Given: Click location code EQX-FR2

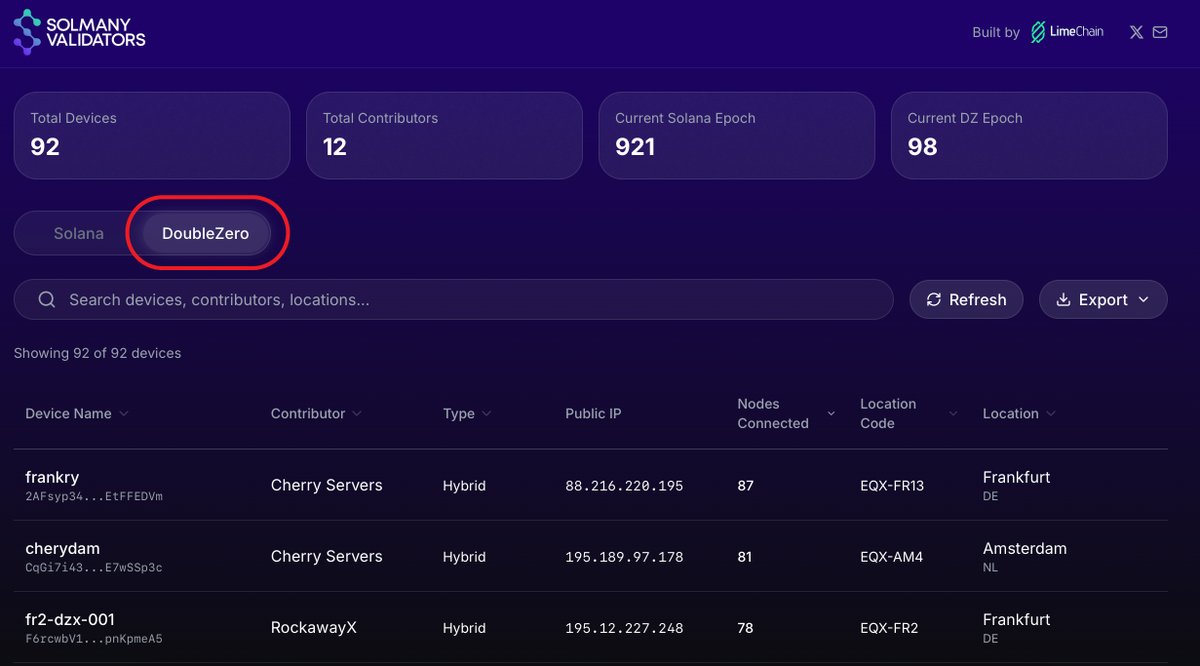Looking at the screenshot, I should coord(889,628).
